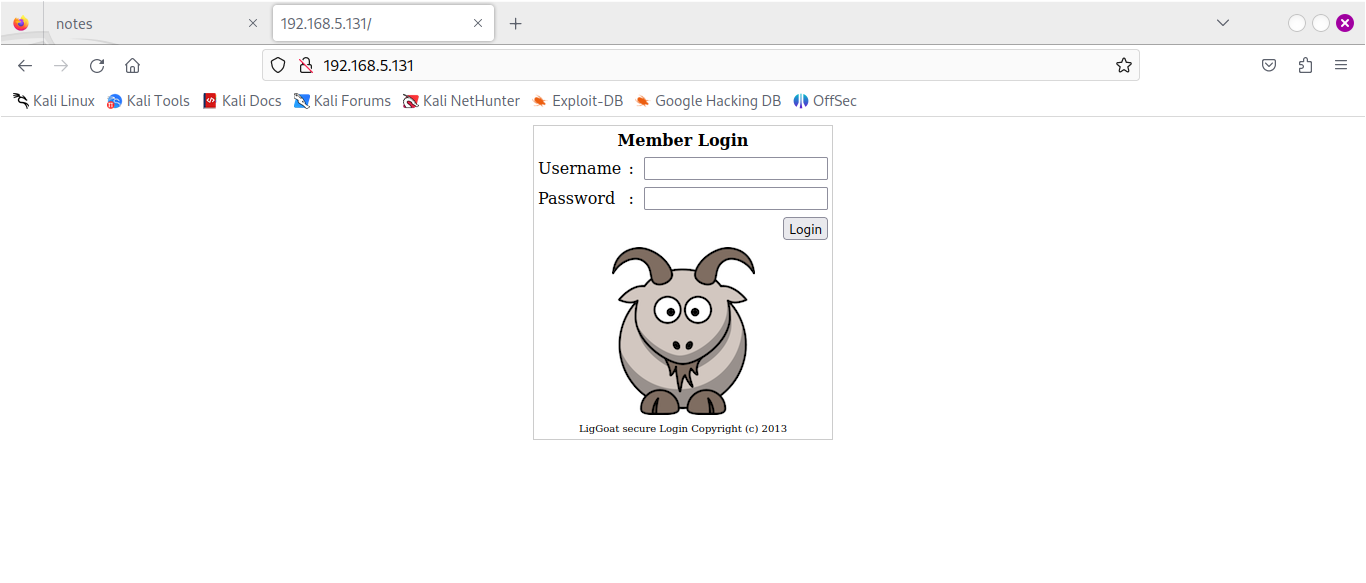Viewport: 1366px width, 583px height.
Task: Open the shield tracking protection icon
Action: (x=279, y=66)
